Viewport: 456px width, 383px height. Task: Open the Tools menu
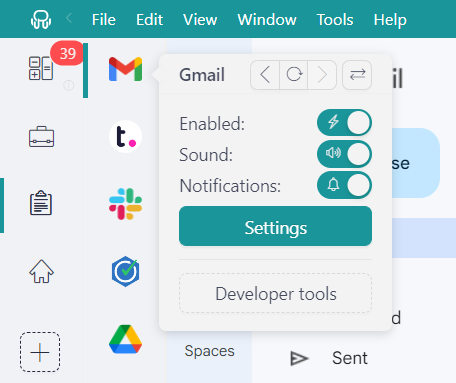(x=335, y=20)
